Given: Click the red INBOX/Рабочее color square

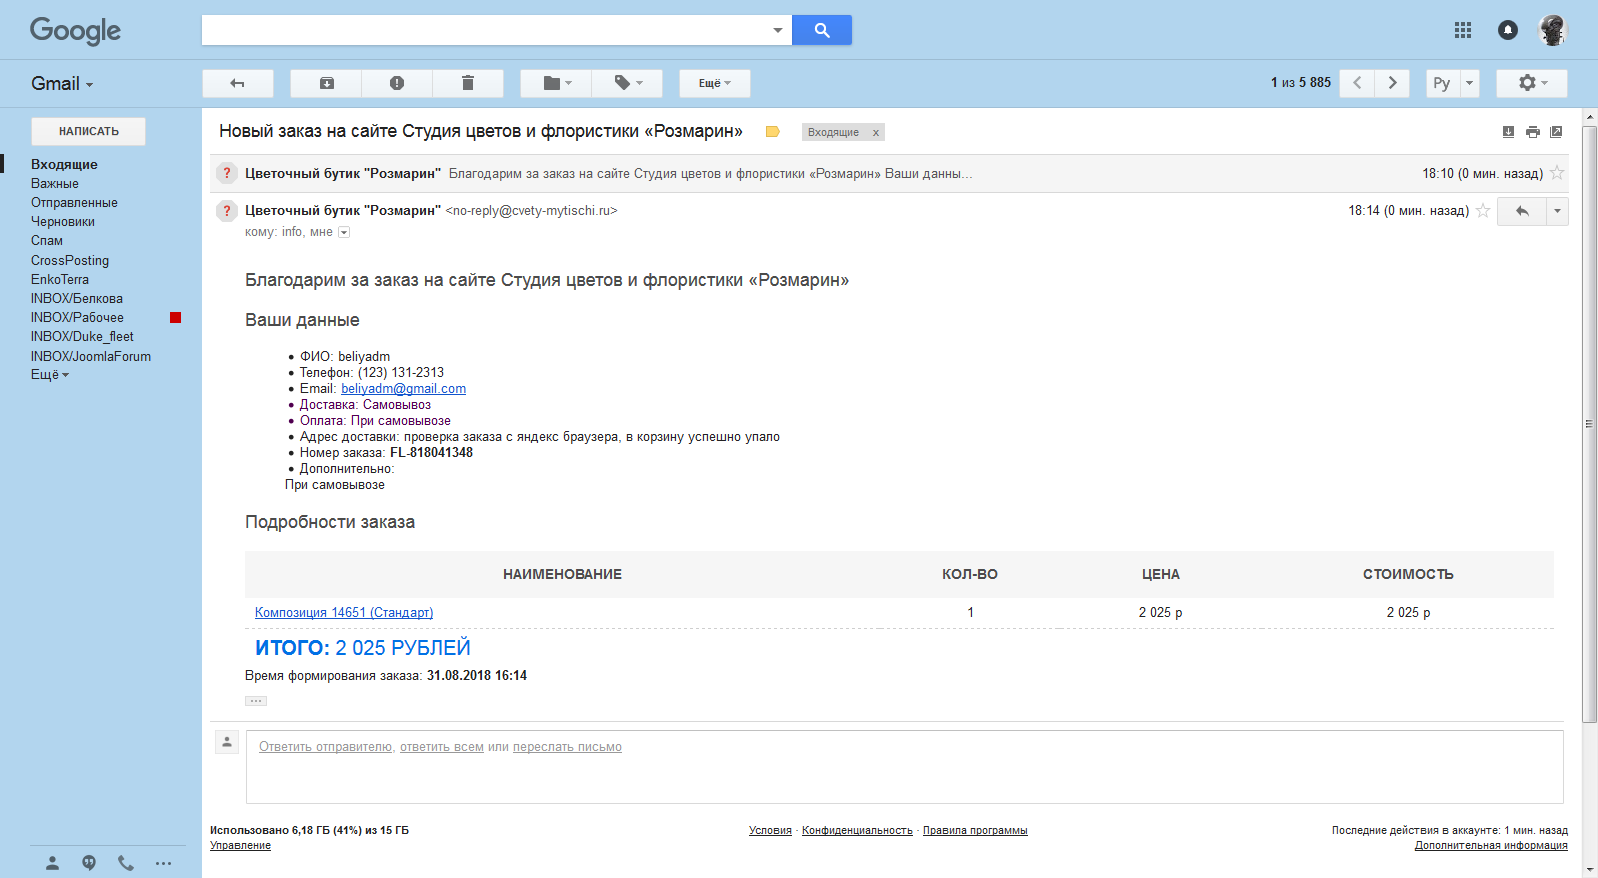Looking at the screenshot, I should [x=176, y=318].
